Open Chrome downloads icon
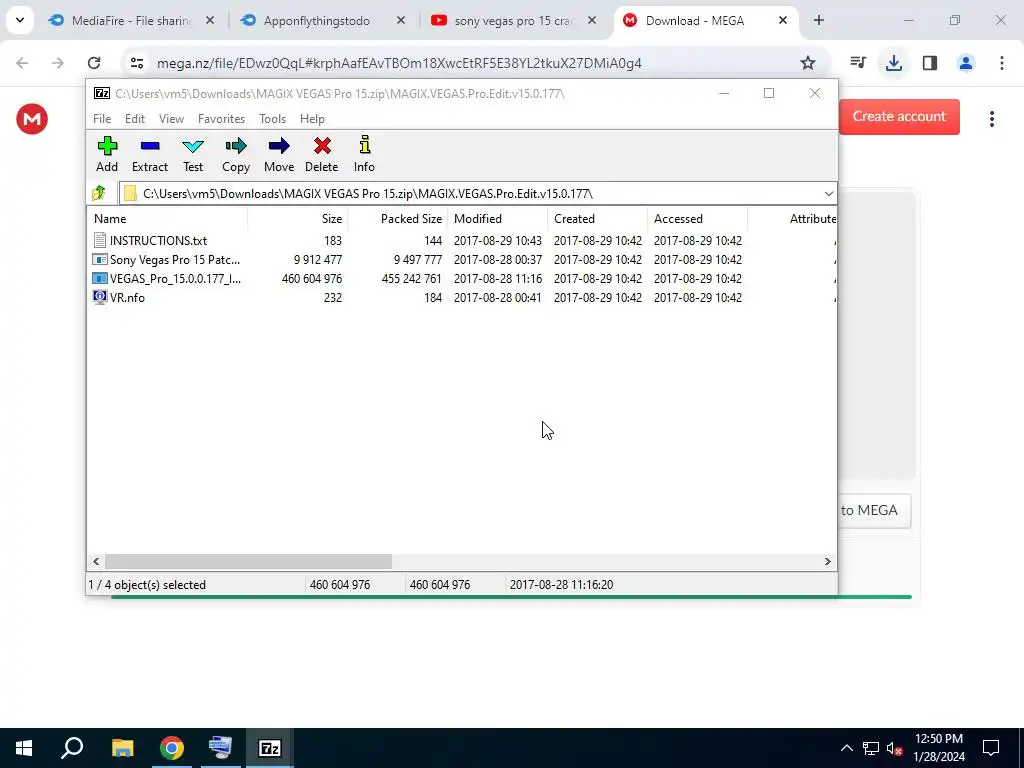 coord(893,63)
